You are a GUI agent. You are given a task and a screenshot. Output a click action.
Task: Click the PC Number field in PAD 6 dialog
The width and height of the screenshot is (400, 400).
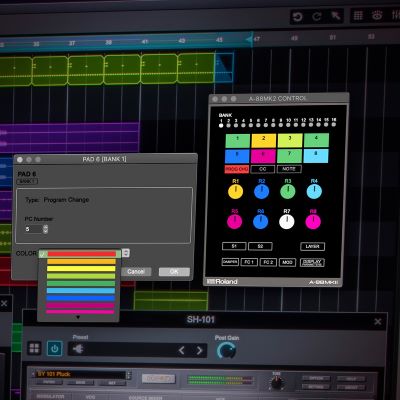tap(33, 229)
